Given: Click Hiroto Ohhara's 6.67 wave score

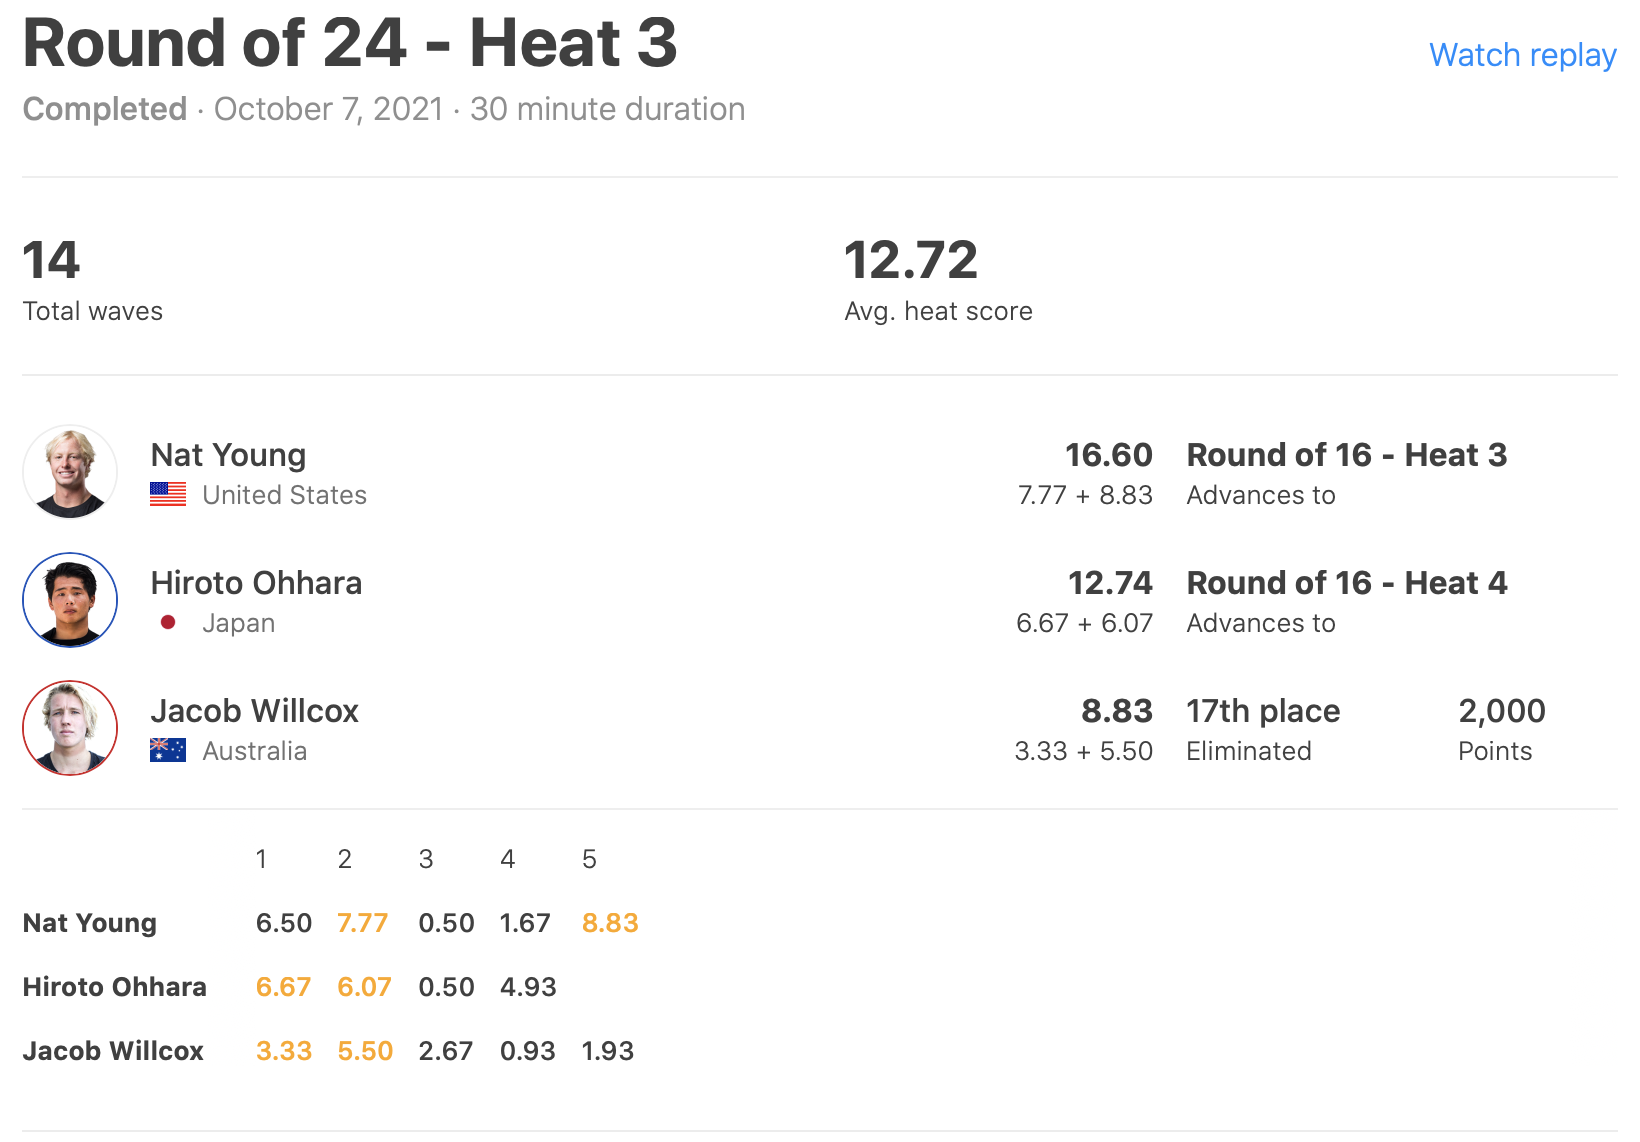Looking at the screenshot, I should (283, 987).
